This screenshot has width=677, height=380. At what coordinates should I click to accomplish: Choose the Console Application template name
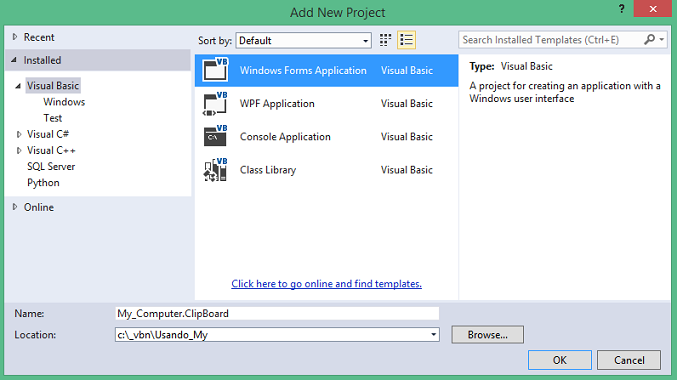click(285, 136)
